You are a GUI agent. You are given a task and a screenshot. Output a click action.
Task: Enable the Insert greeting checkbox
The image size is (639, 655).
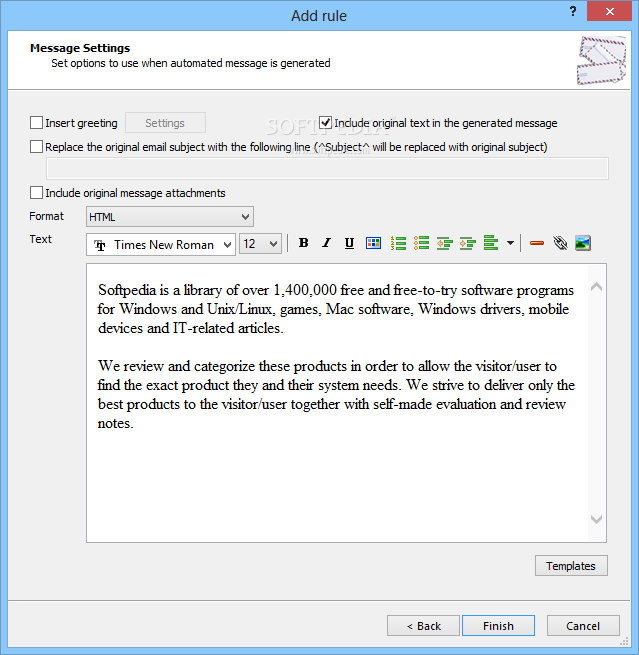pyautogui.click(x=36, y=123)
